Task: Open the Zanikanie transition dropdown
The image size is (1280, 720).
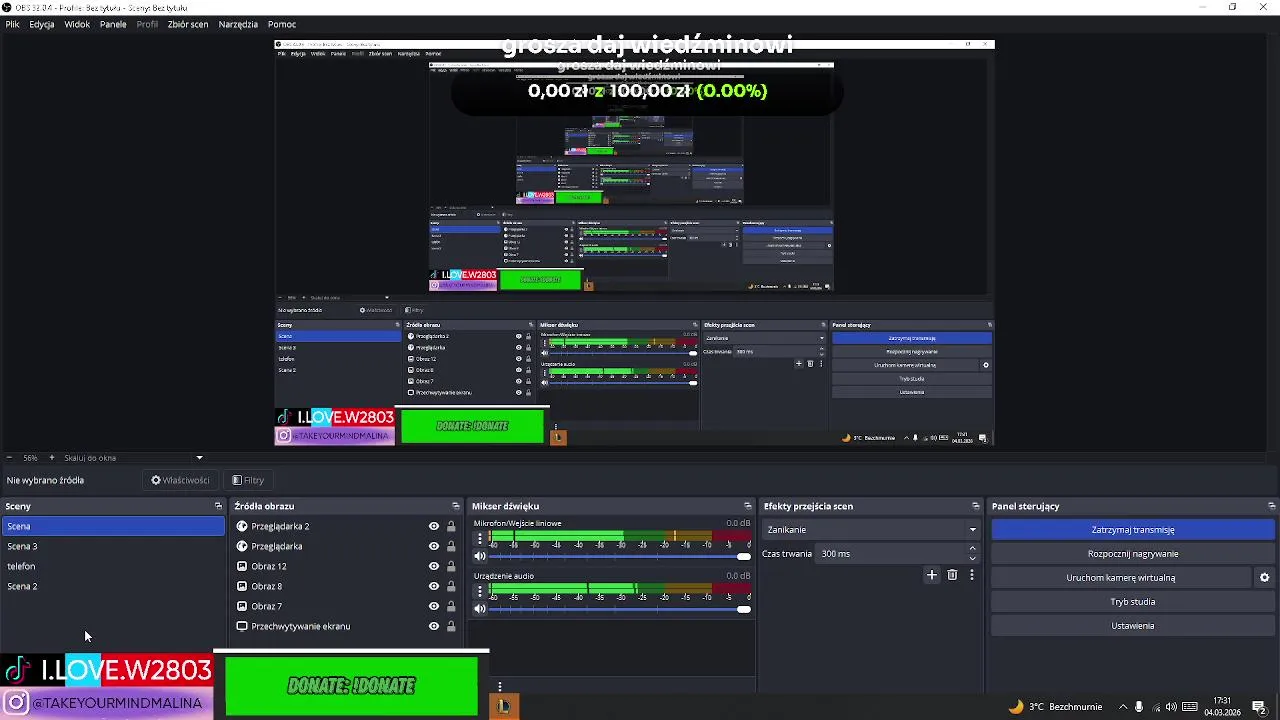Action: 871,530
